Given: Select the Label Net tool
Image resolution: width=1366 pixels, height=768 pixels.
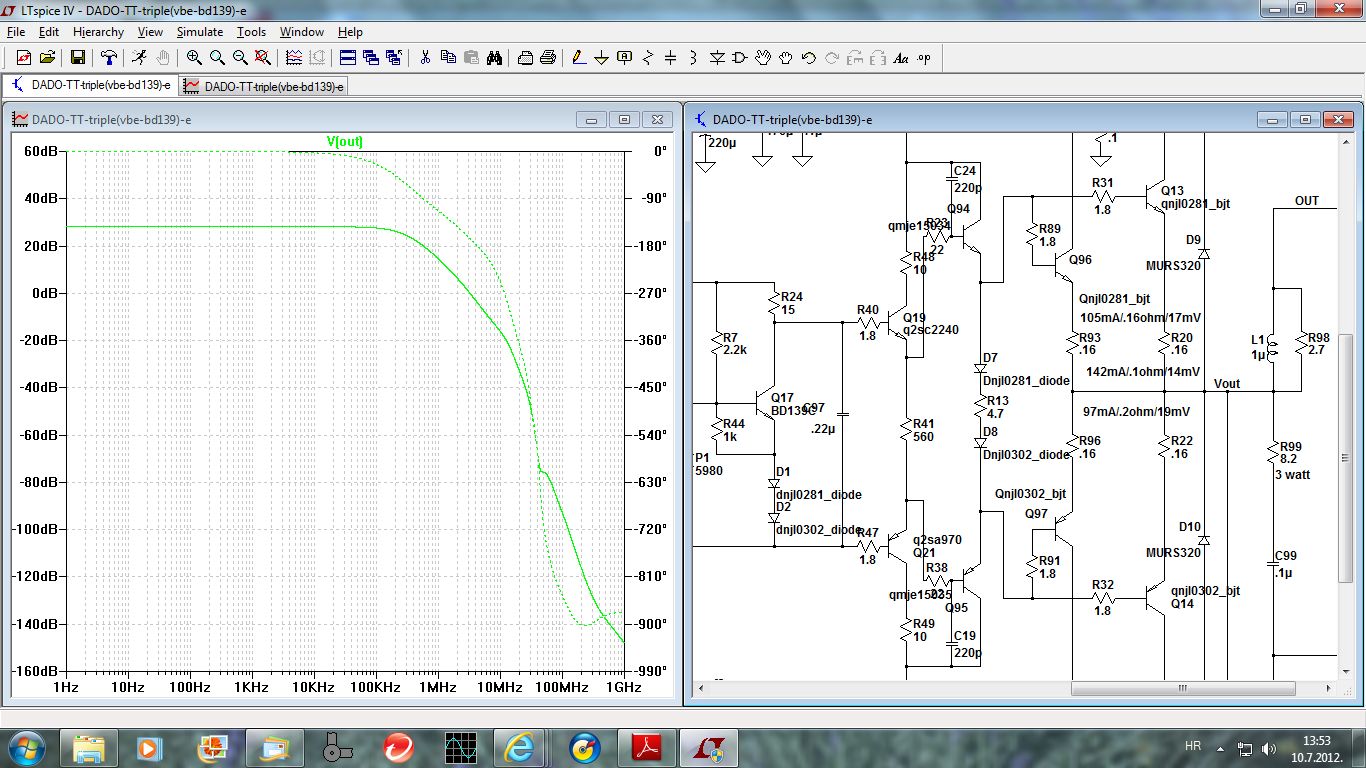Looking at the screenshot, I should 624,58.
